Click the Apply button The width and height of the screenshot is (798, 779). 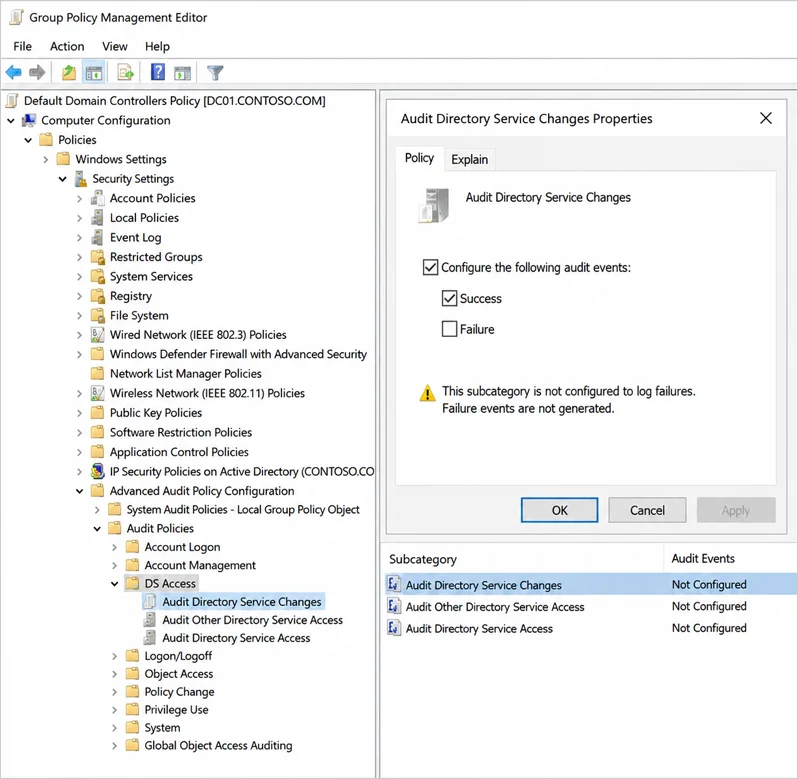(736, 510)
